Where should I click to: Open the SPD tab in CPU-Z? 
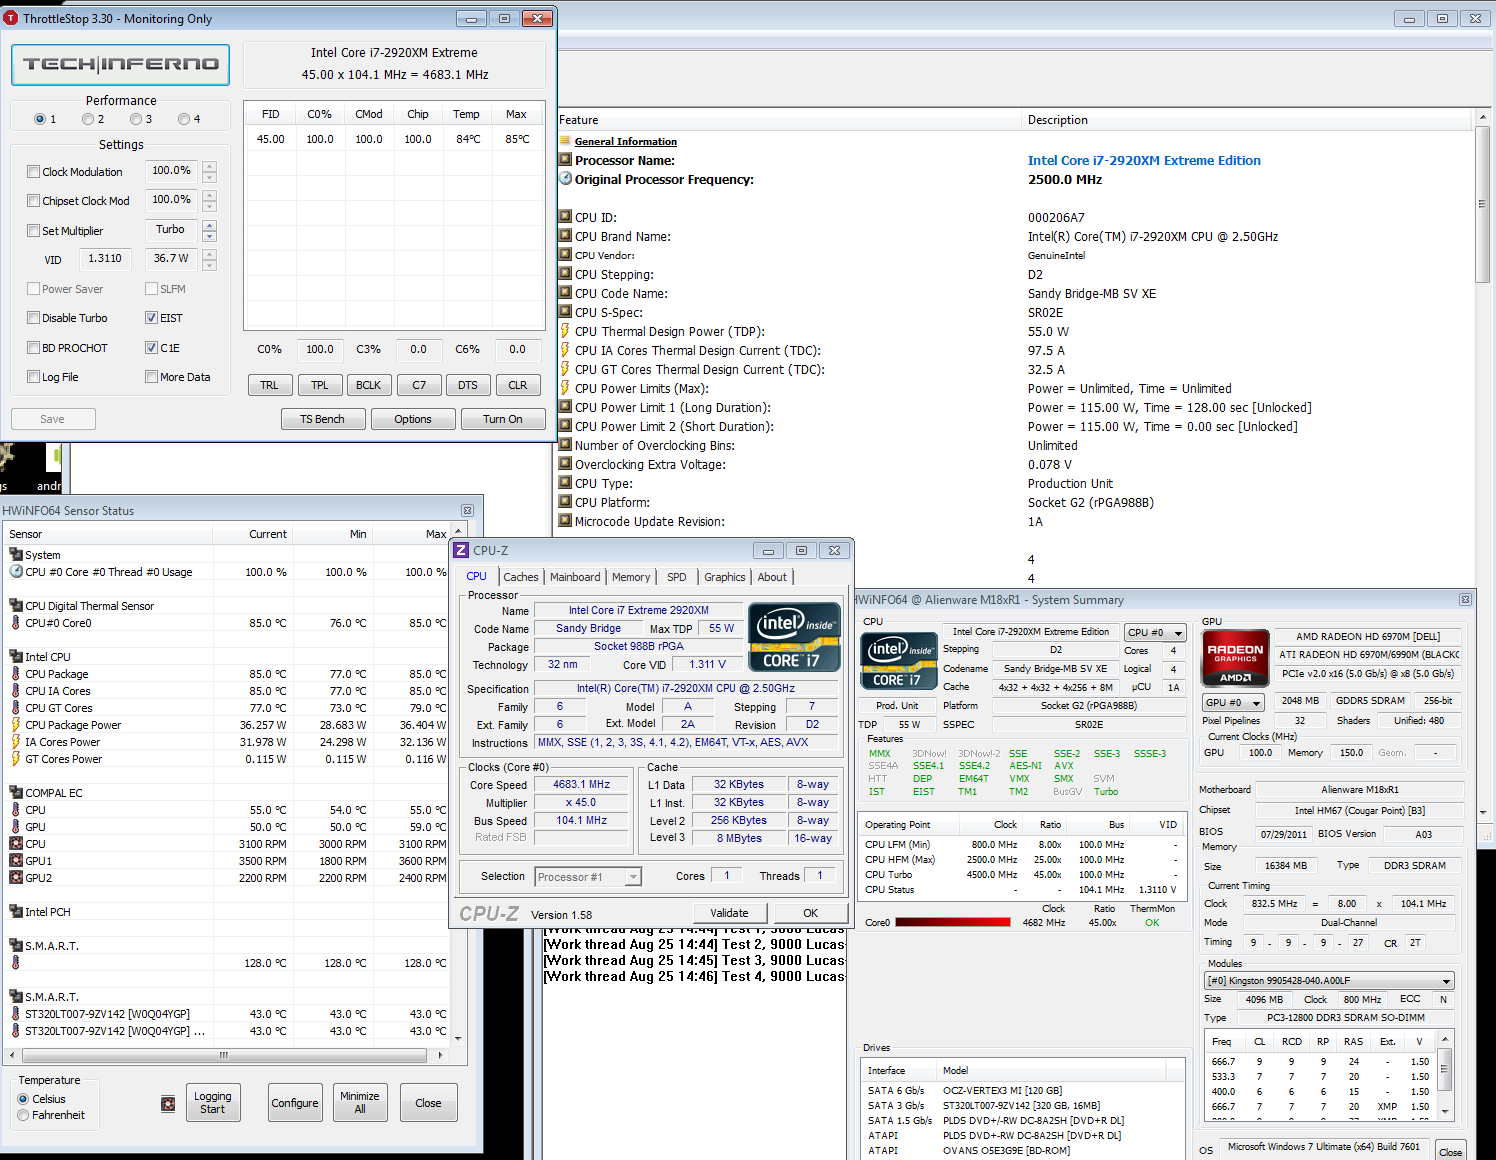coord(677,577)
